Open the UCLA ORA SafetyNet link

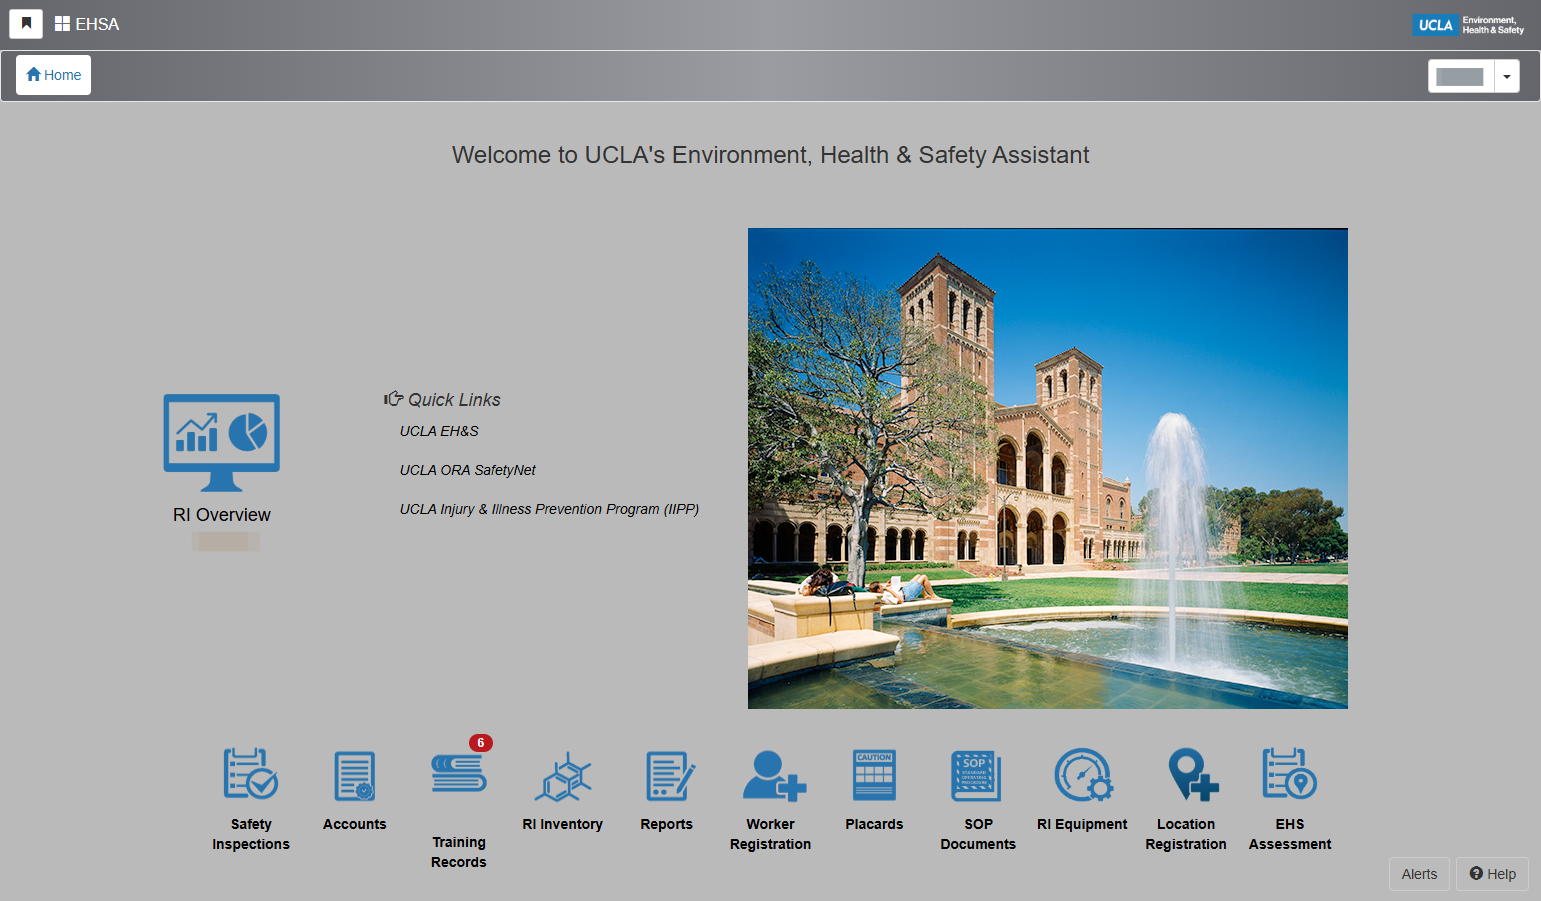tap(468, 470)
